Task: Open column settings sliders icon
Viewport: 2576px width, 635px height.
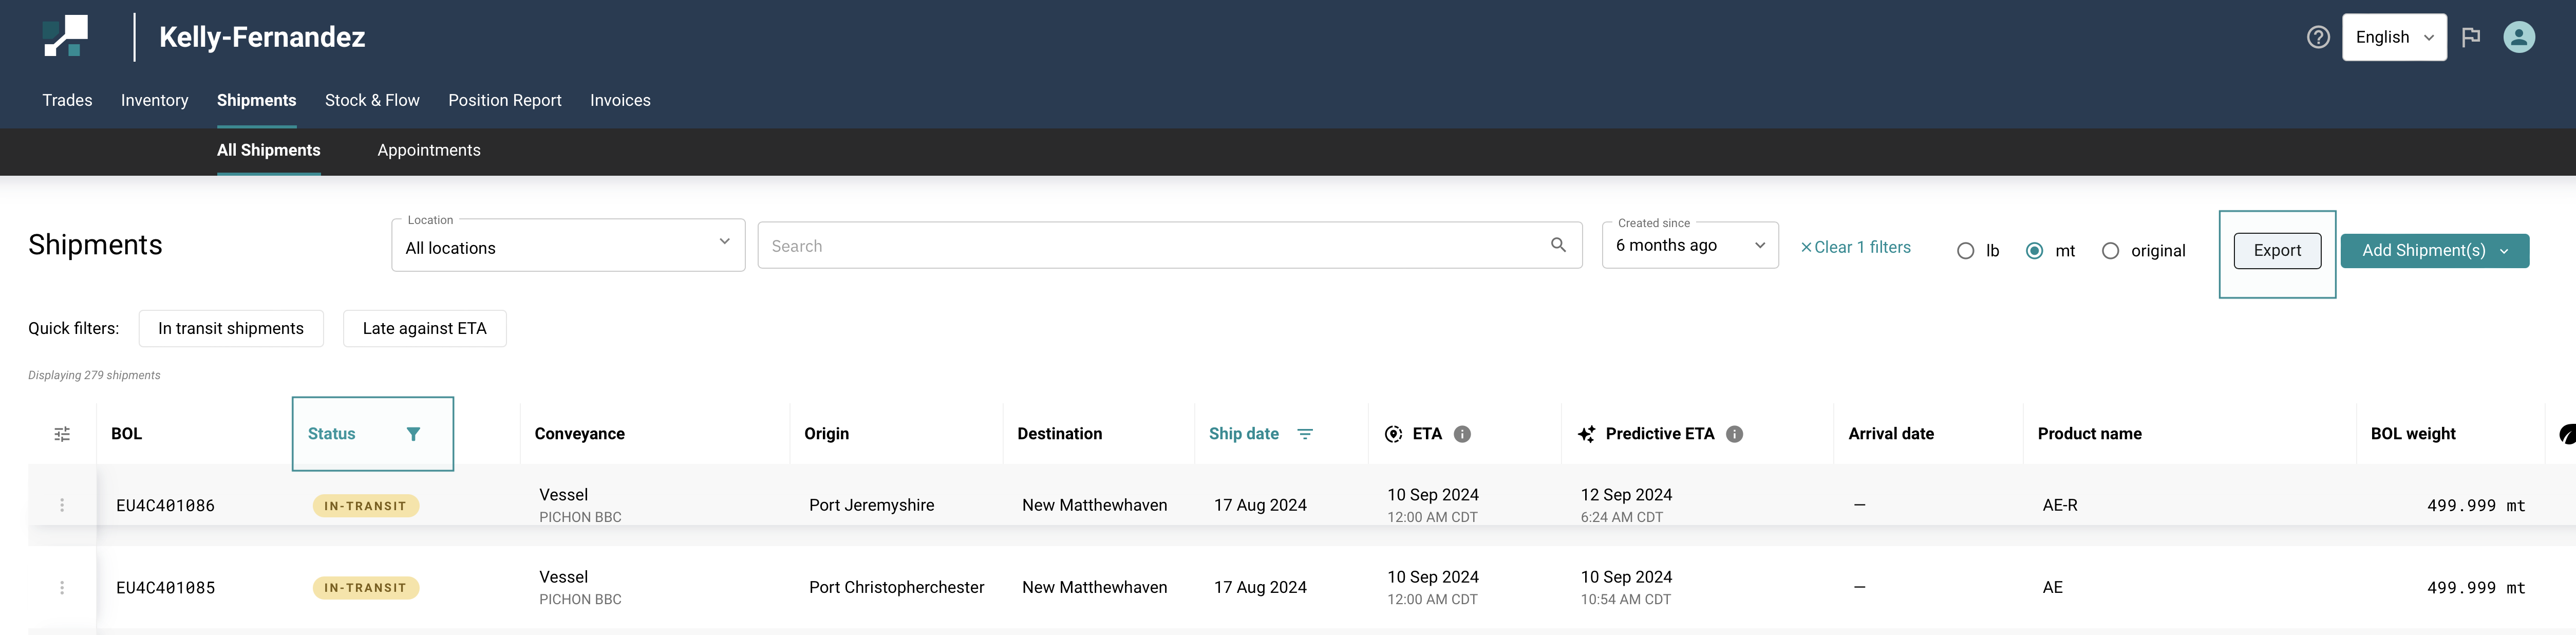Action: click(x=62, y=434)
